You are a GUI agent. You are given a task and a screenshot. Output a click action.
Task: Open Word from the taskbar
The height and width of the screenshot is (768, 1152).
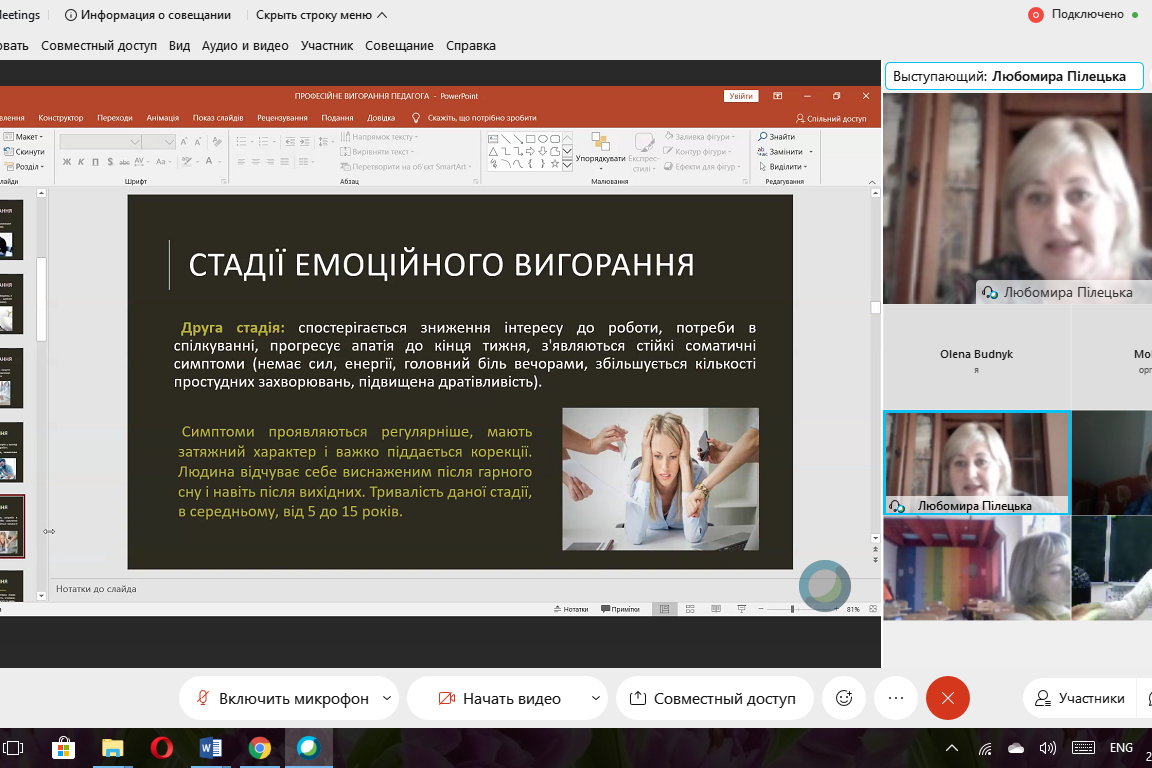210,748
